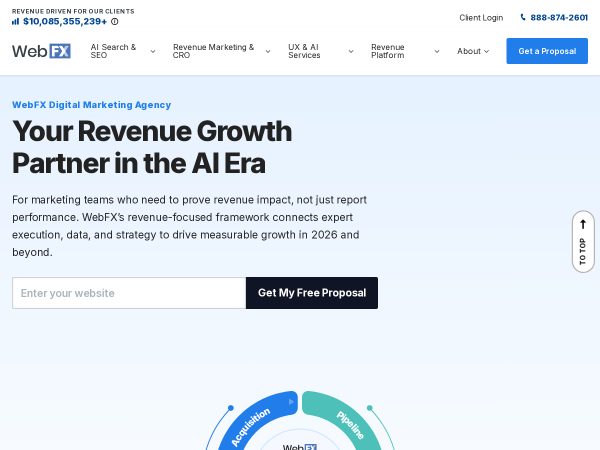Expand the AI Search & SEO chevron

153,51
